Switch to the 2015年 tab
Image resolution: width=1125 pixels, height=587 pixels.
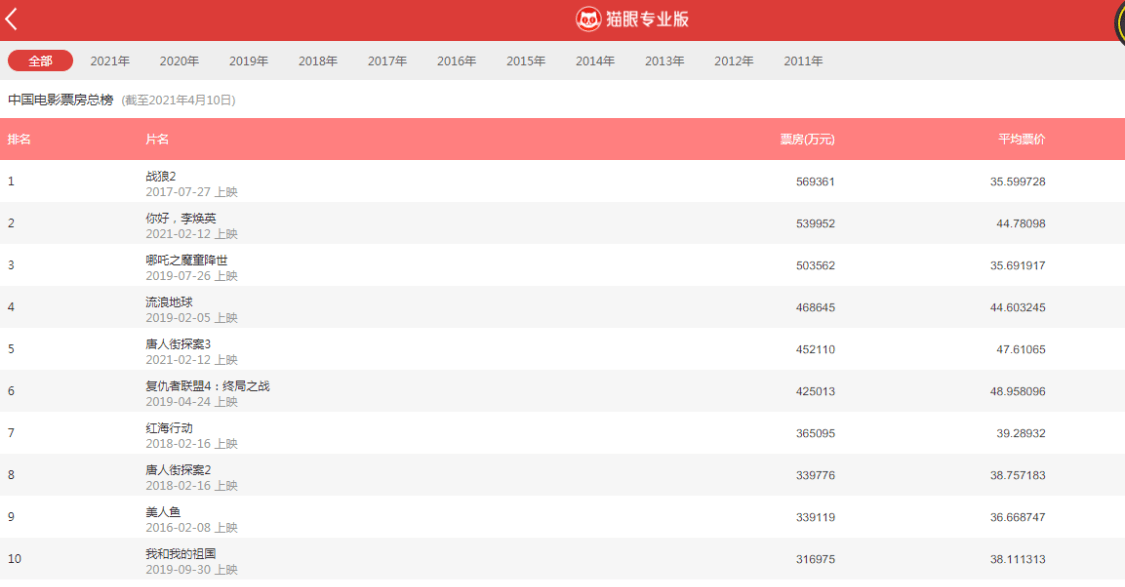(x=526, y=61)
